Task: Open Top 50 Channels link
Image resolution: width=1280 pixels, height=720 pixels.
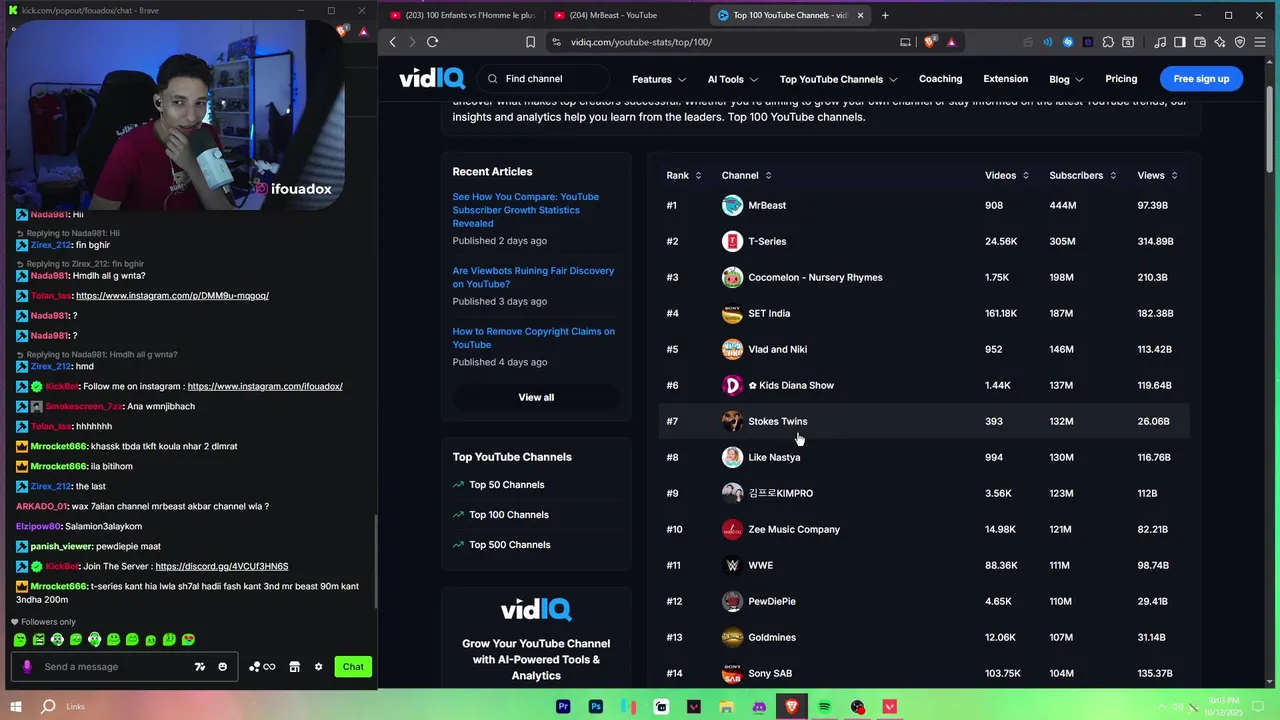Action: 507,485
